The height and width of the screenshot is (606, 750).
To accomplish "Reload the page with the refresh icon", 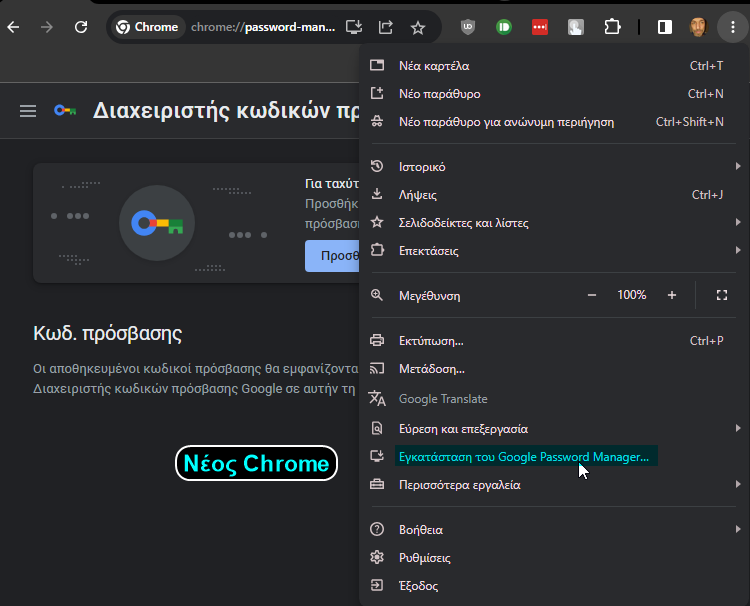I will click(81, 27).
